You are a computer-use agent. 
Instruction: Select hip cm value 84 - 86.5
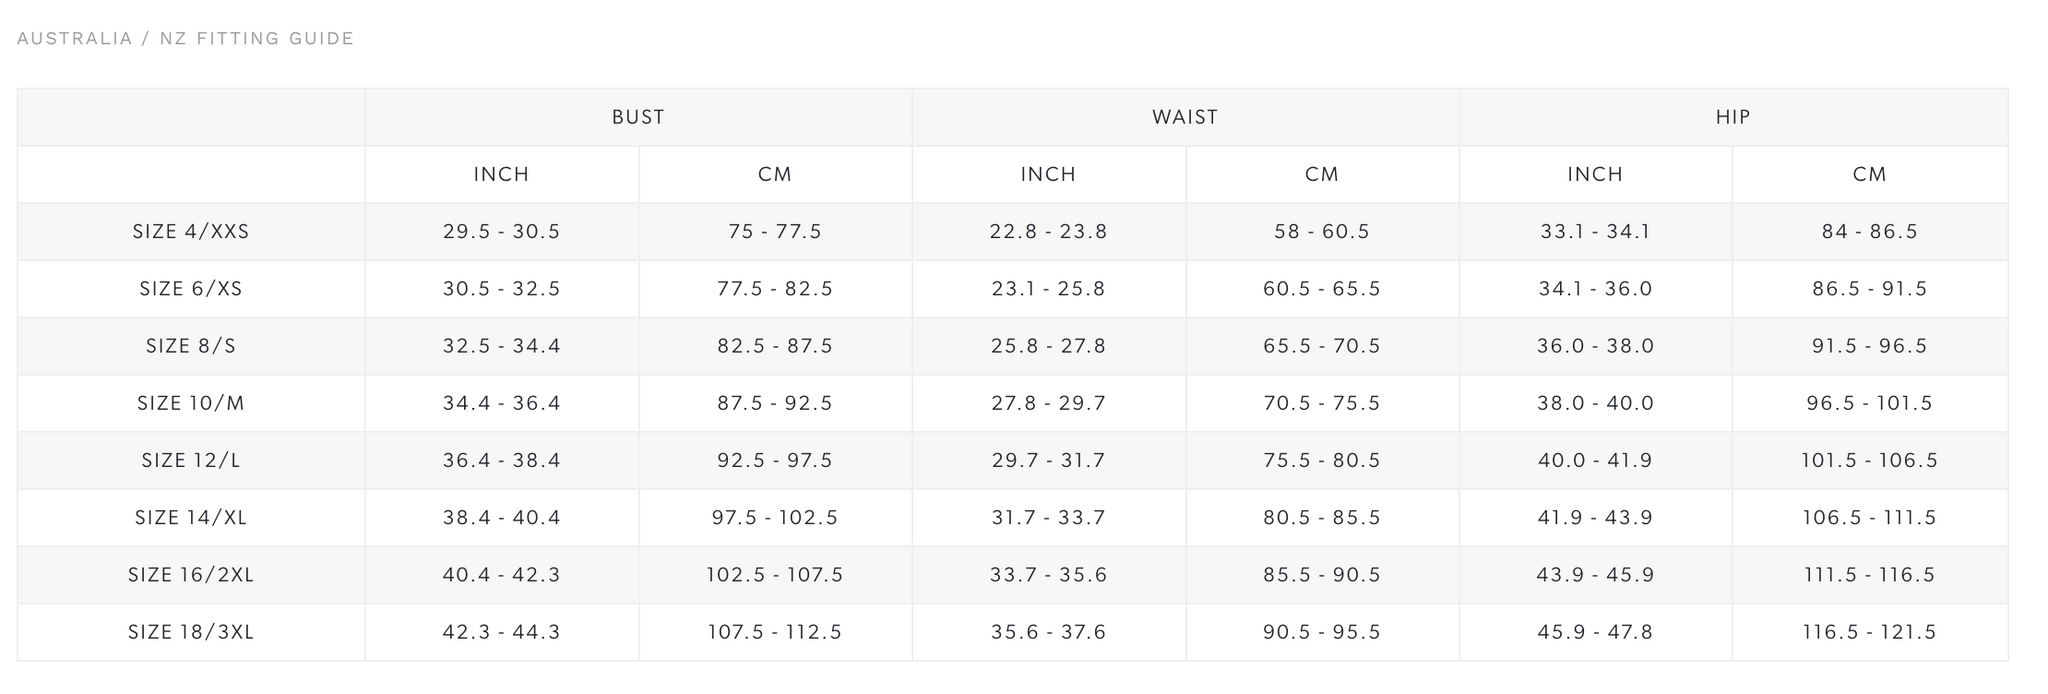pyautogui.click(x=1869, y=232)
